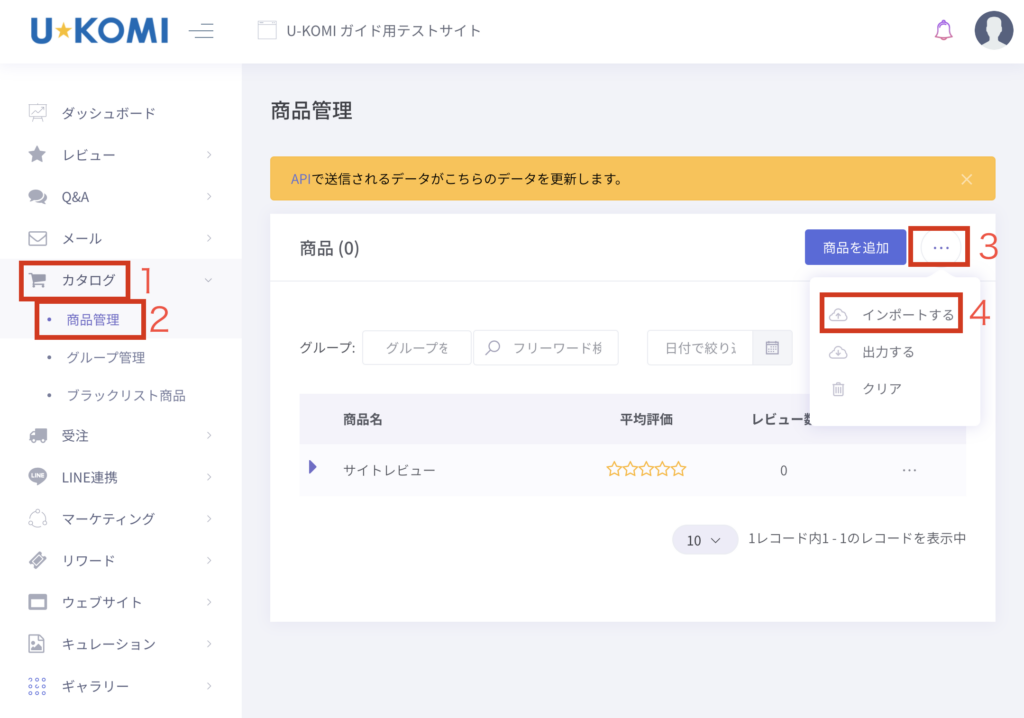
Task: Click the three-dot more options button
Action: coord(940,247)
